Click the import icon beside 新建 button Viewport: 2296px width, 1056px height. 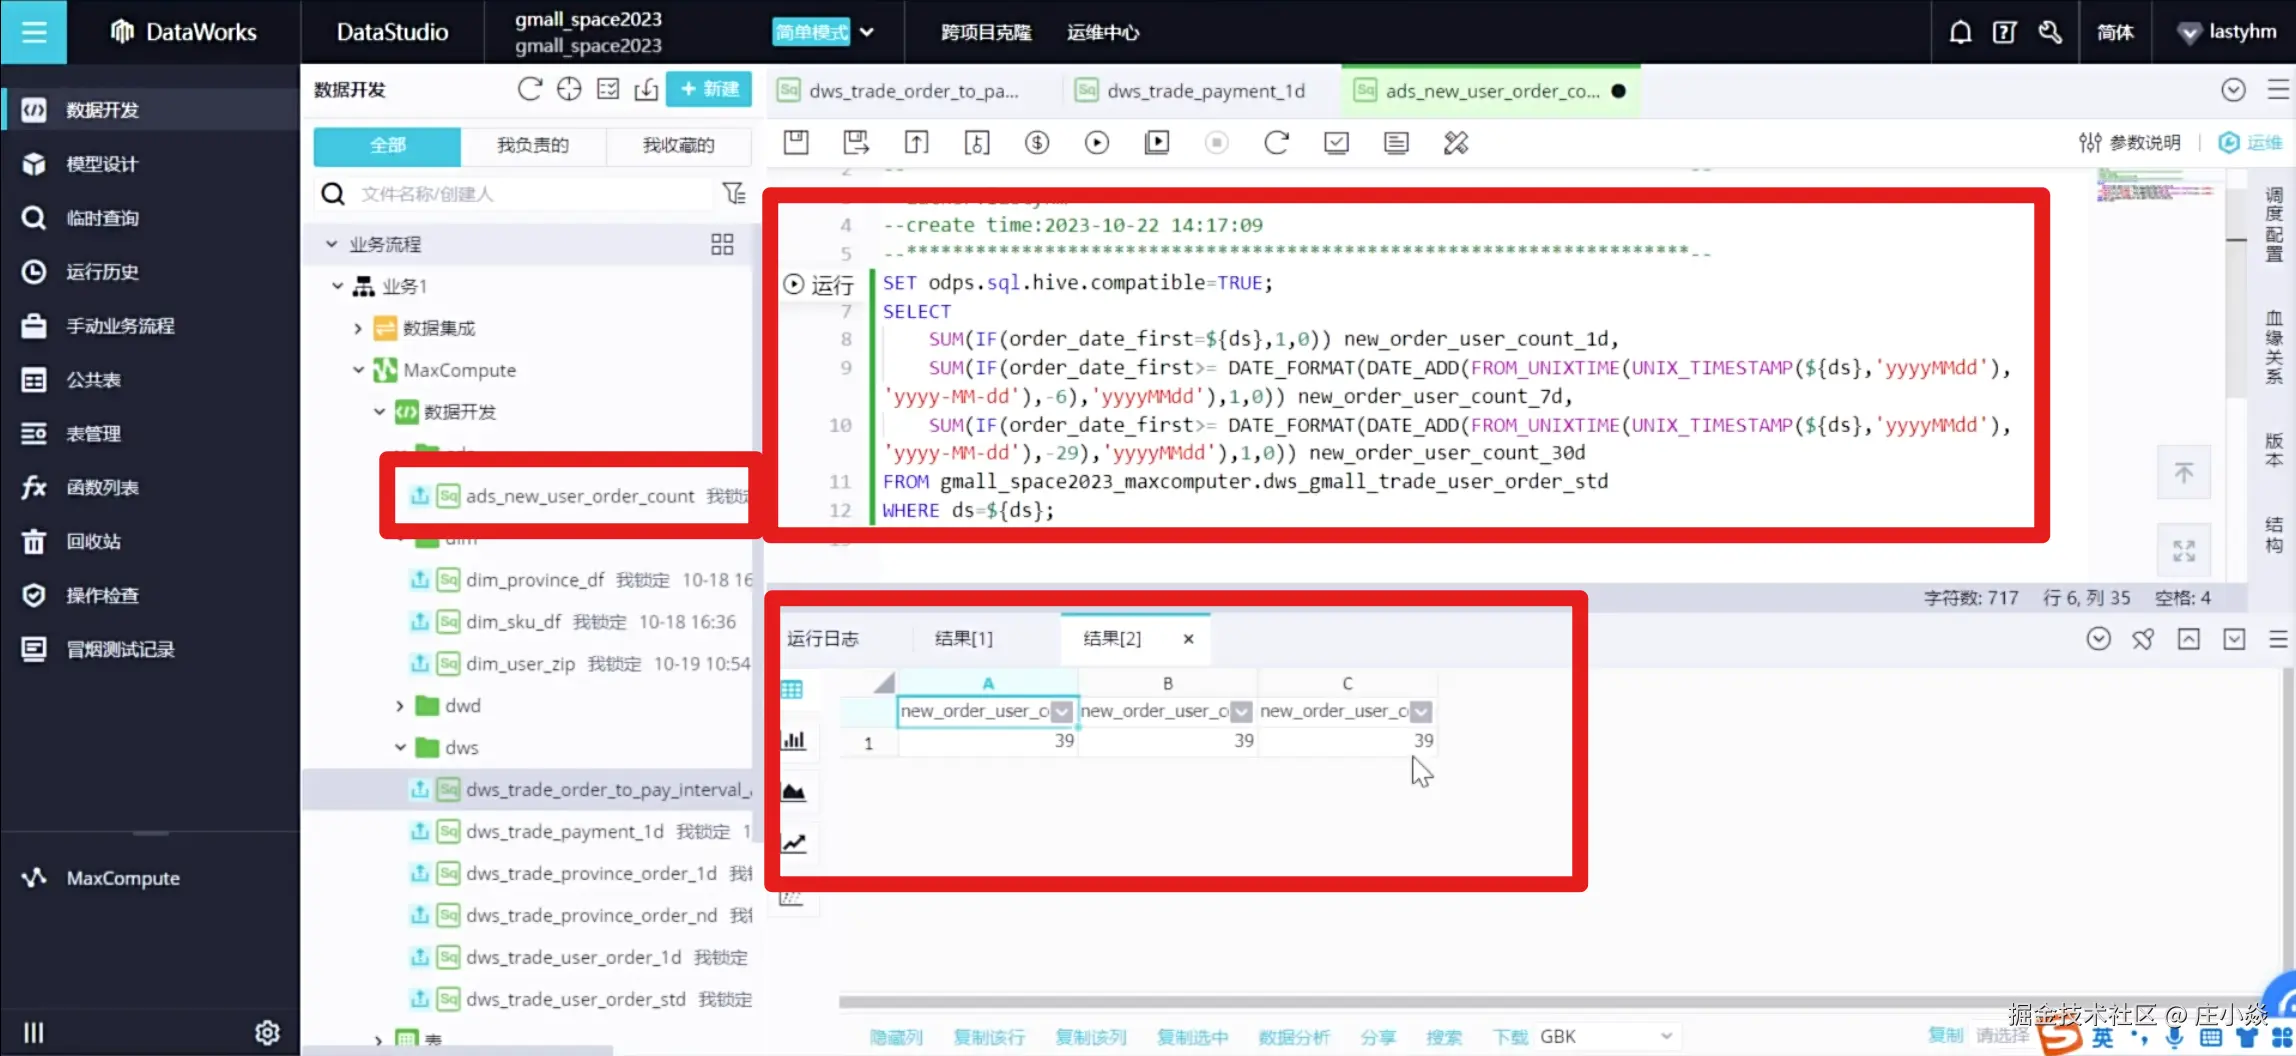[647, 89]
